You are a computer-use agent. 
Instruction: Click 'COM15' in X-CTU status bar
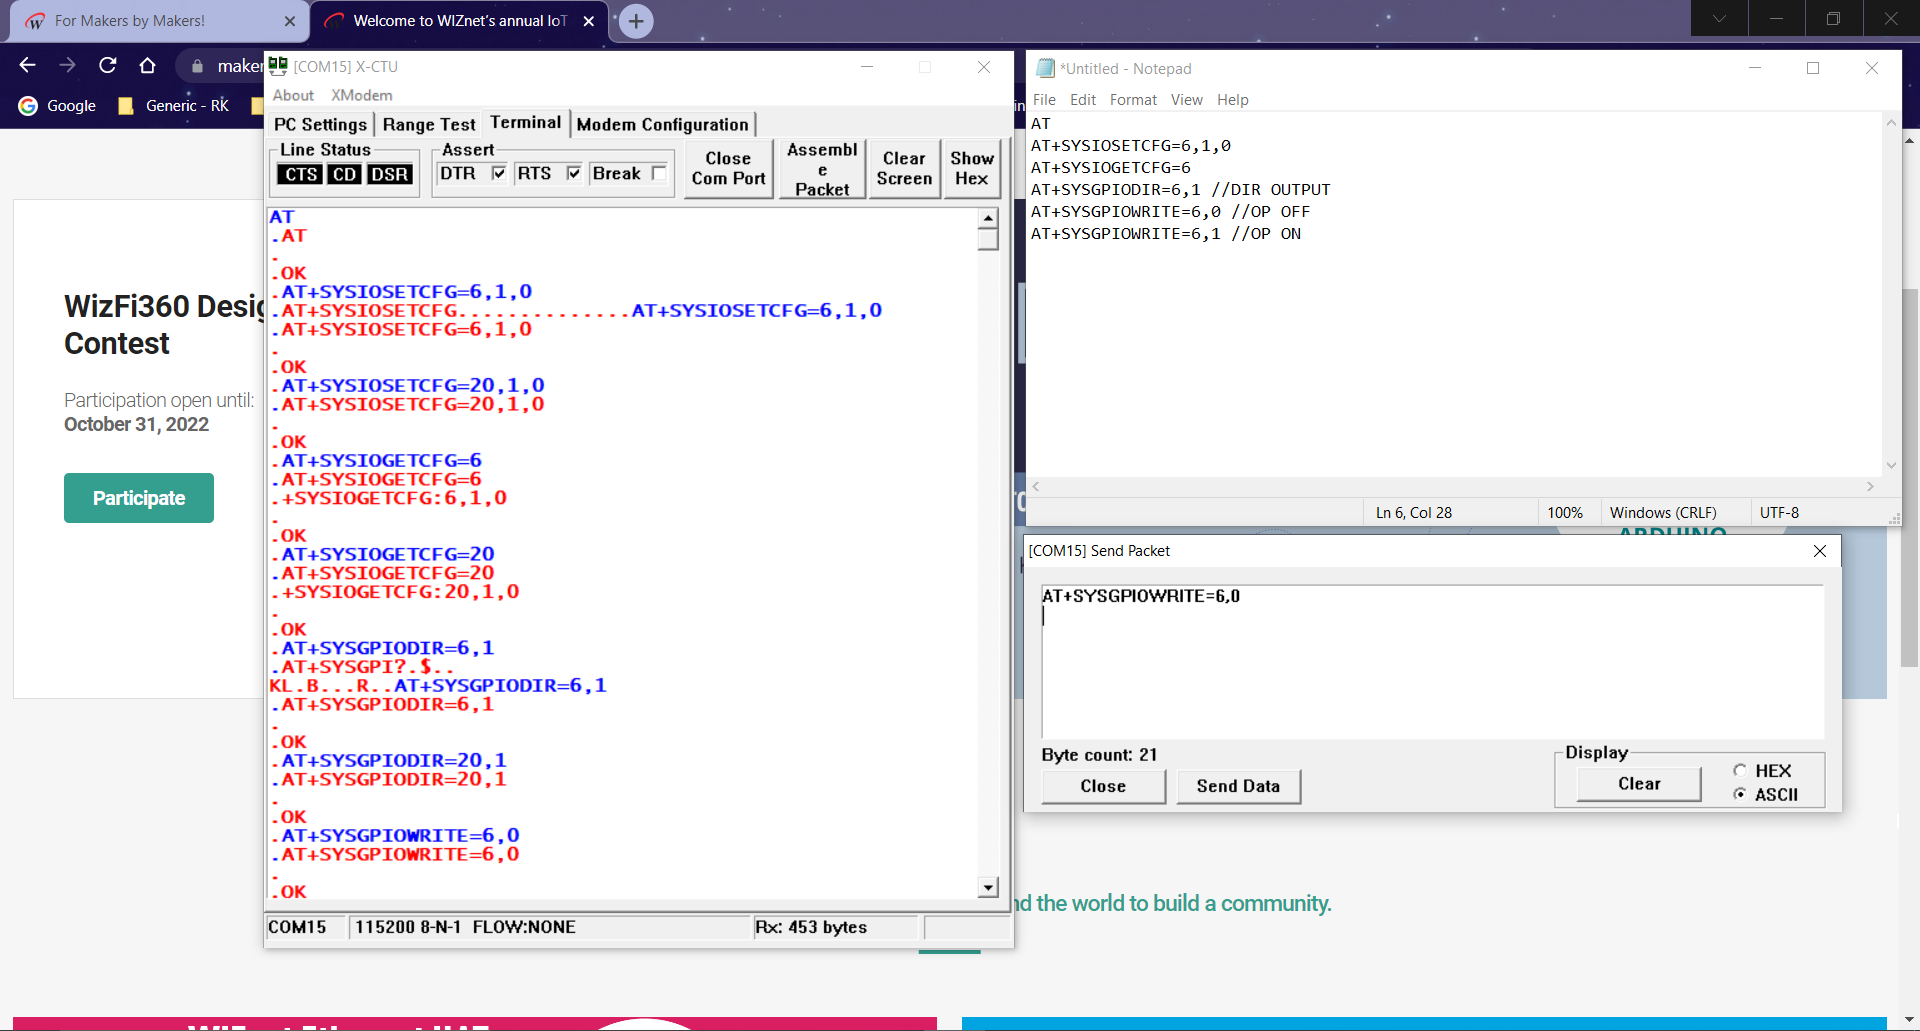[x=297, y=927]
